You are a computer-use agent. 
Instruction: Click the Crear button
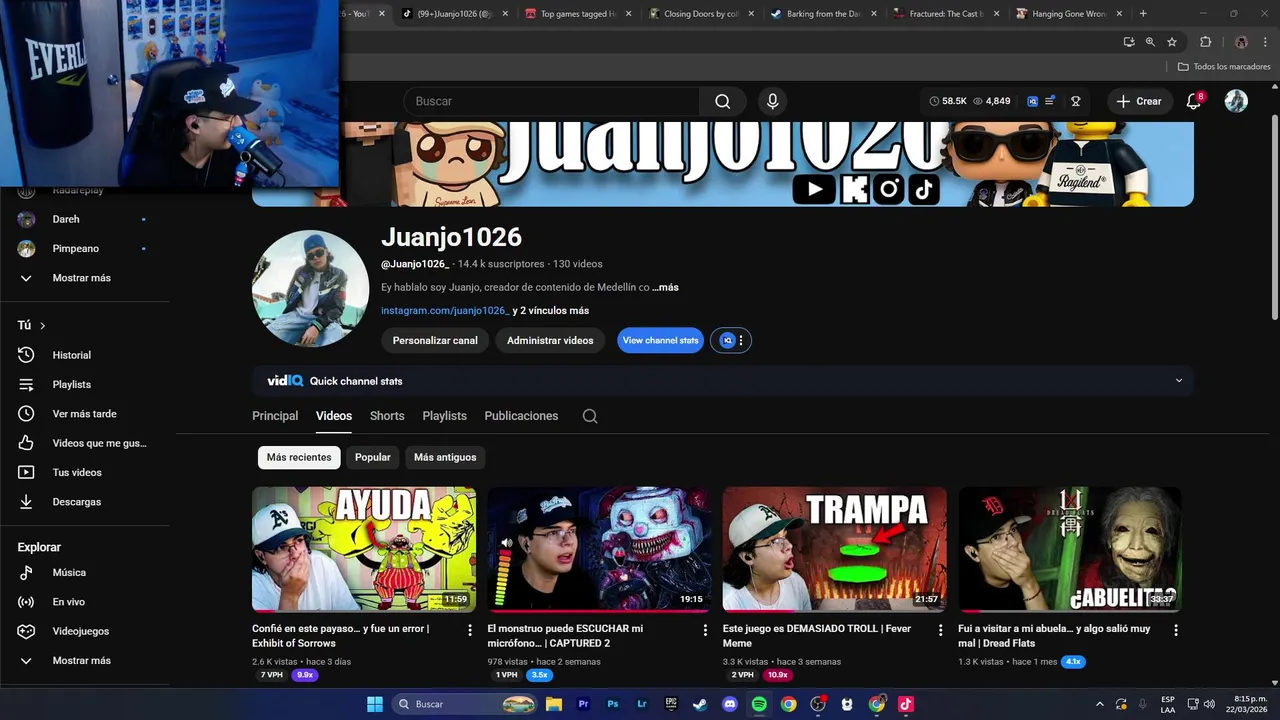click(1140, 101)
